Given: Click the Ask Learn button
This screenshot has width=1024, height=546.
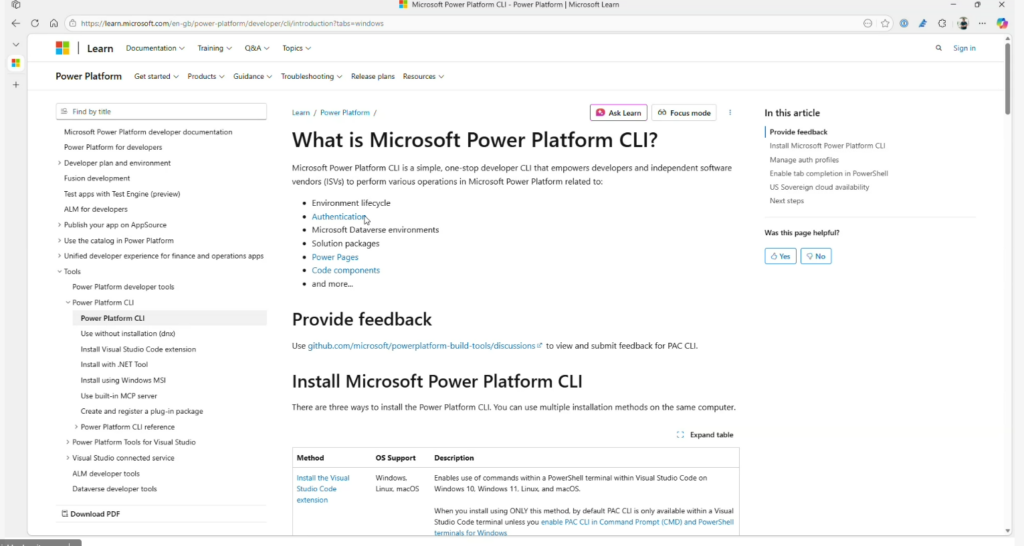Looking at the screenshot, I should click(x=618, y=113).
